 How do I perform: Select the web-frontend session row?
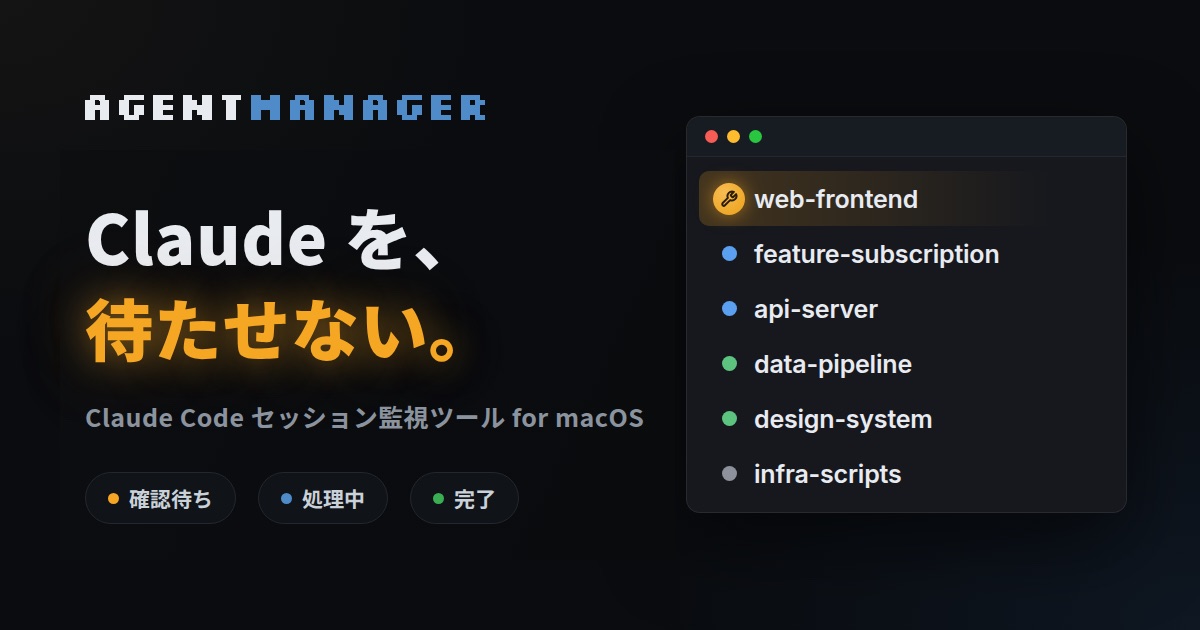point(906,199)
